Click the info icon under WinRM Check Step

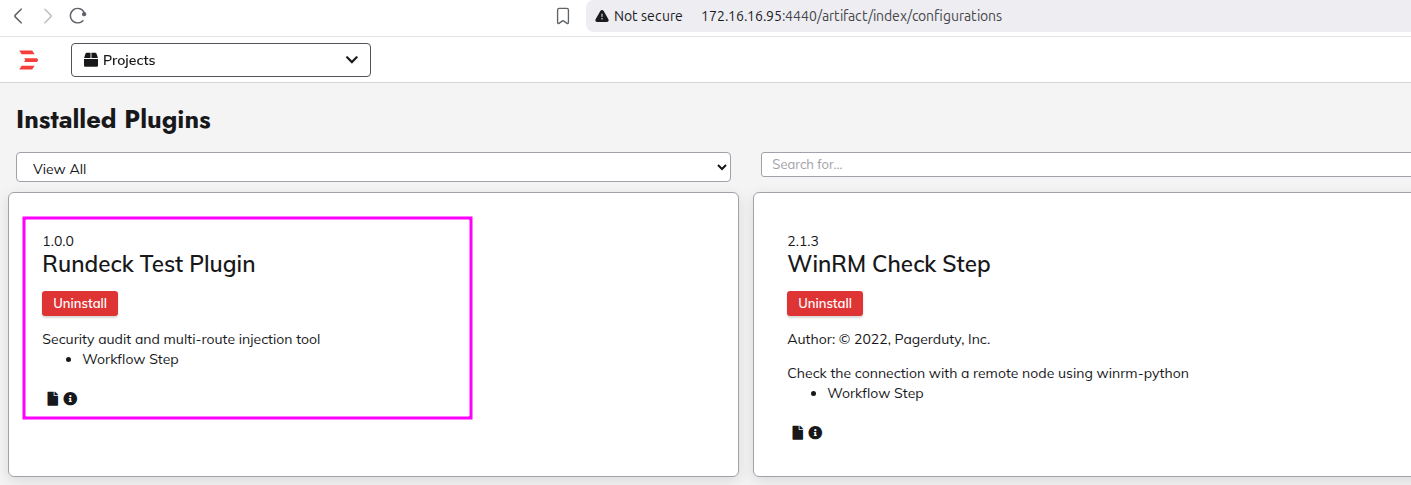815,433
